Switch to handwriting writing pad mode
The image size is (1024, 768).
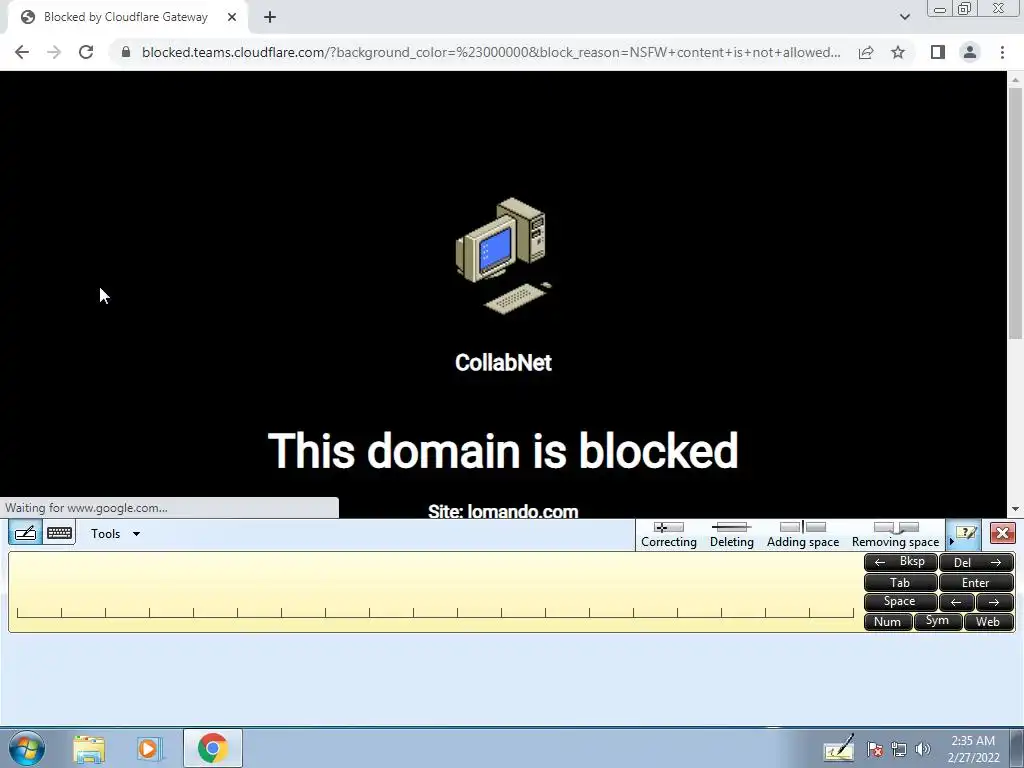pos(25,533)
